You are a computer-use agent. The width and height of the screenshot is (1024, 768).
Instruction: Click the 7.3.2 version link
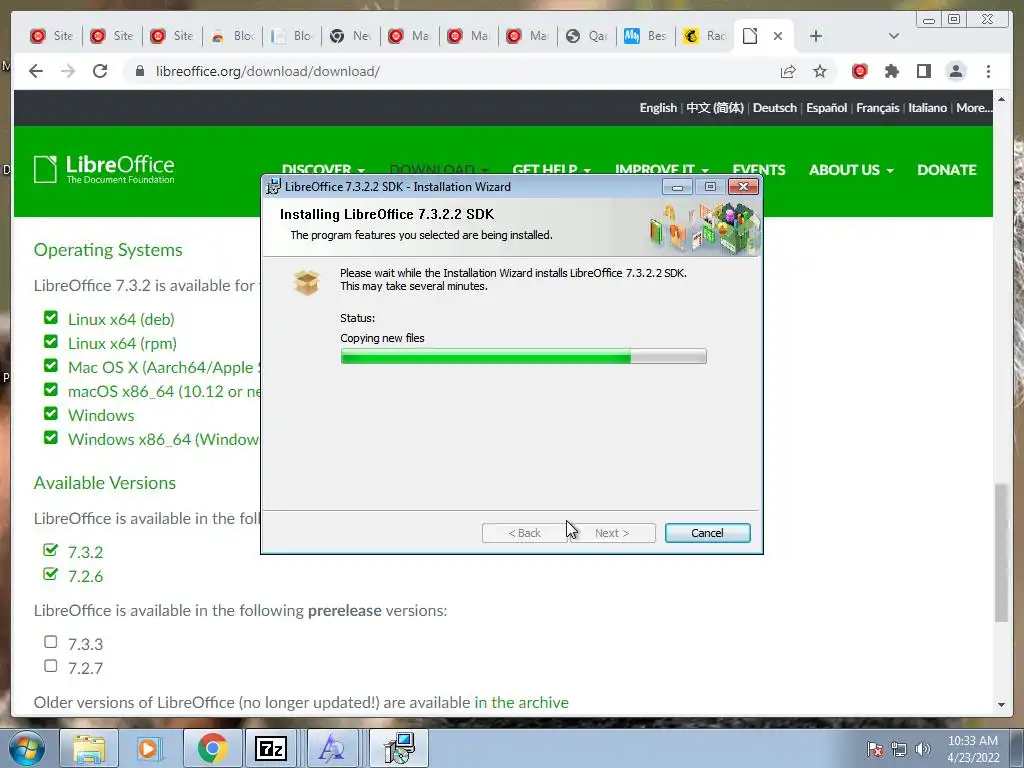86,552
